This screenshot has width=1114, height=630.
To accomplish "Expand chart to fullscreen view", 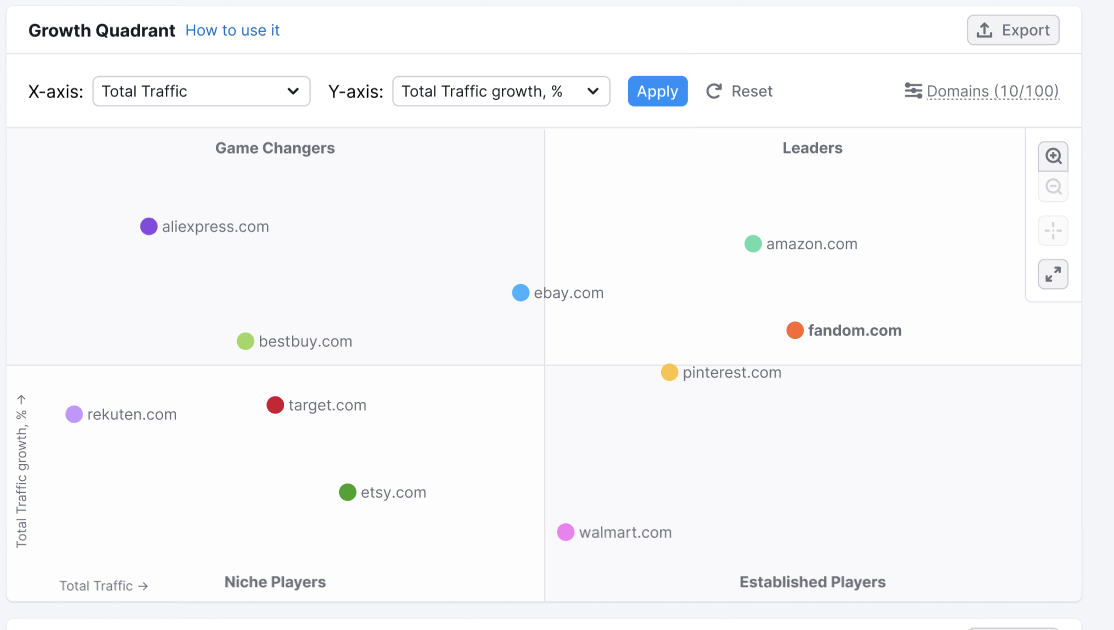I will (x=1053, y=274).
